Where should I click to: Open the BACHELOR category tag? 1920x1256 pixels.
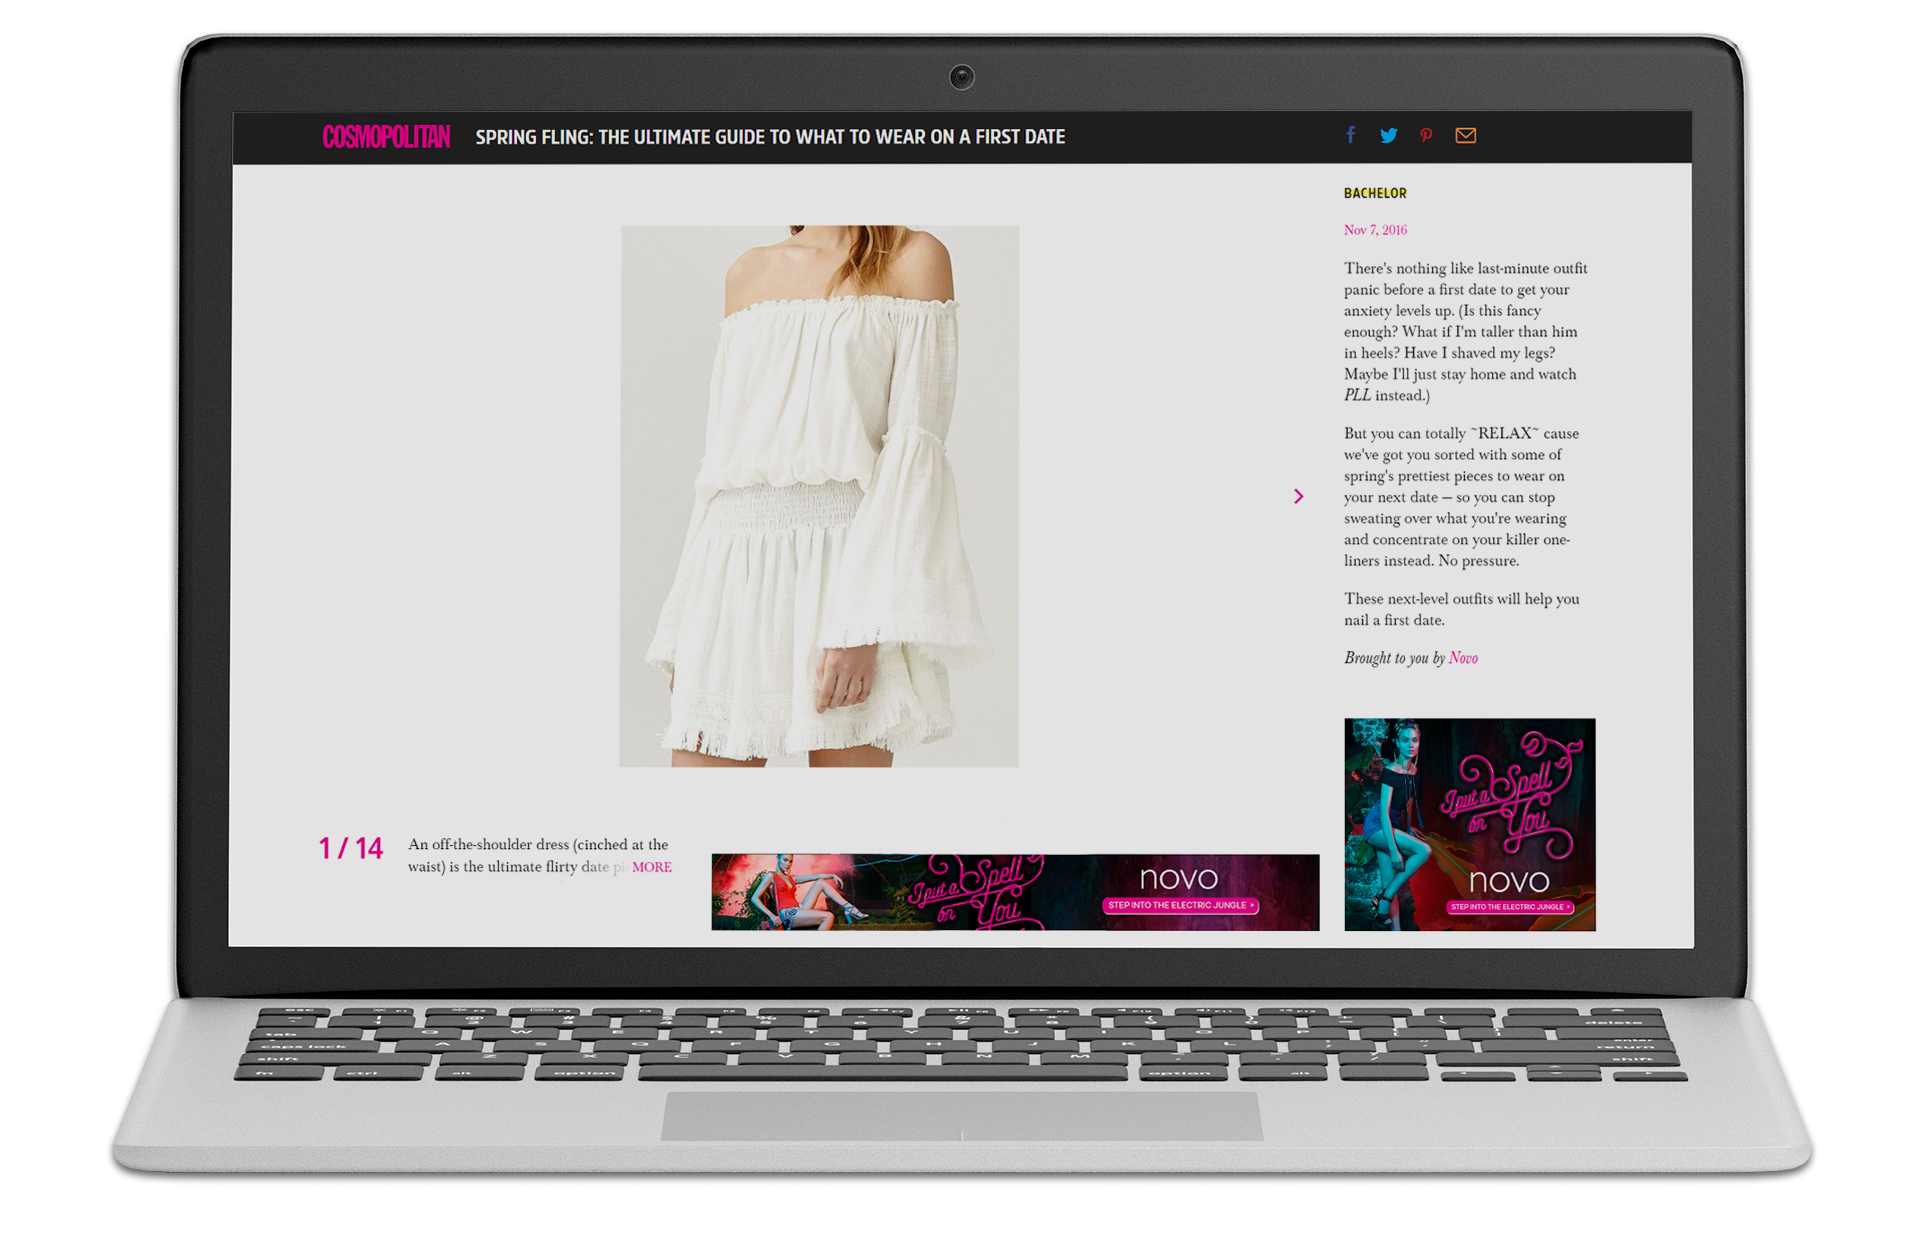[1374, 193]
